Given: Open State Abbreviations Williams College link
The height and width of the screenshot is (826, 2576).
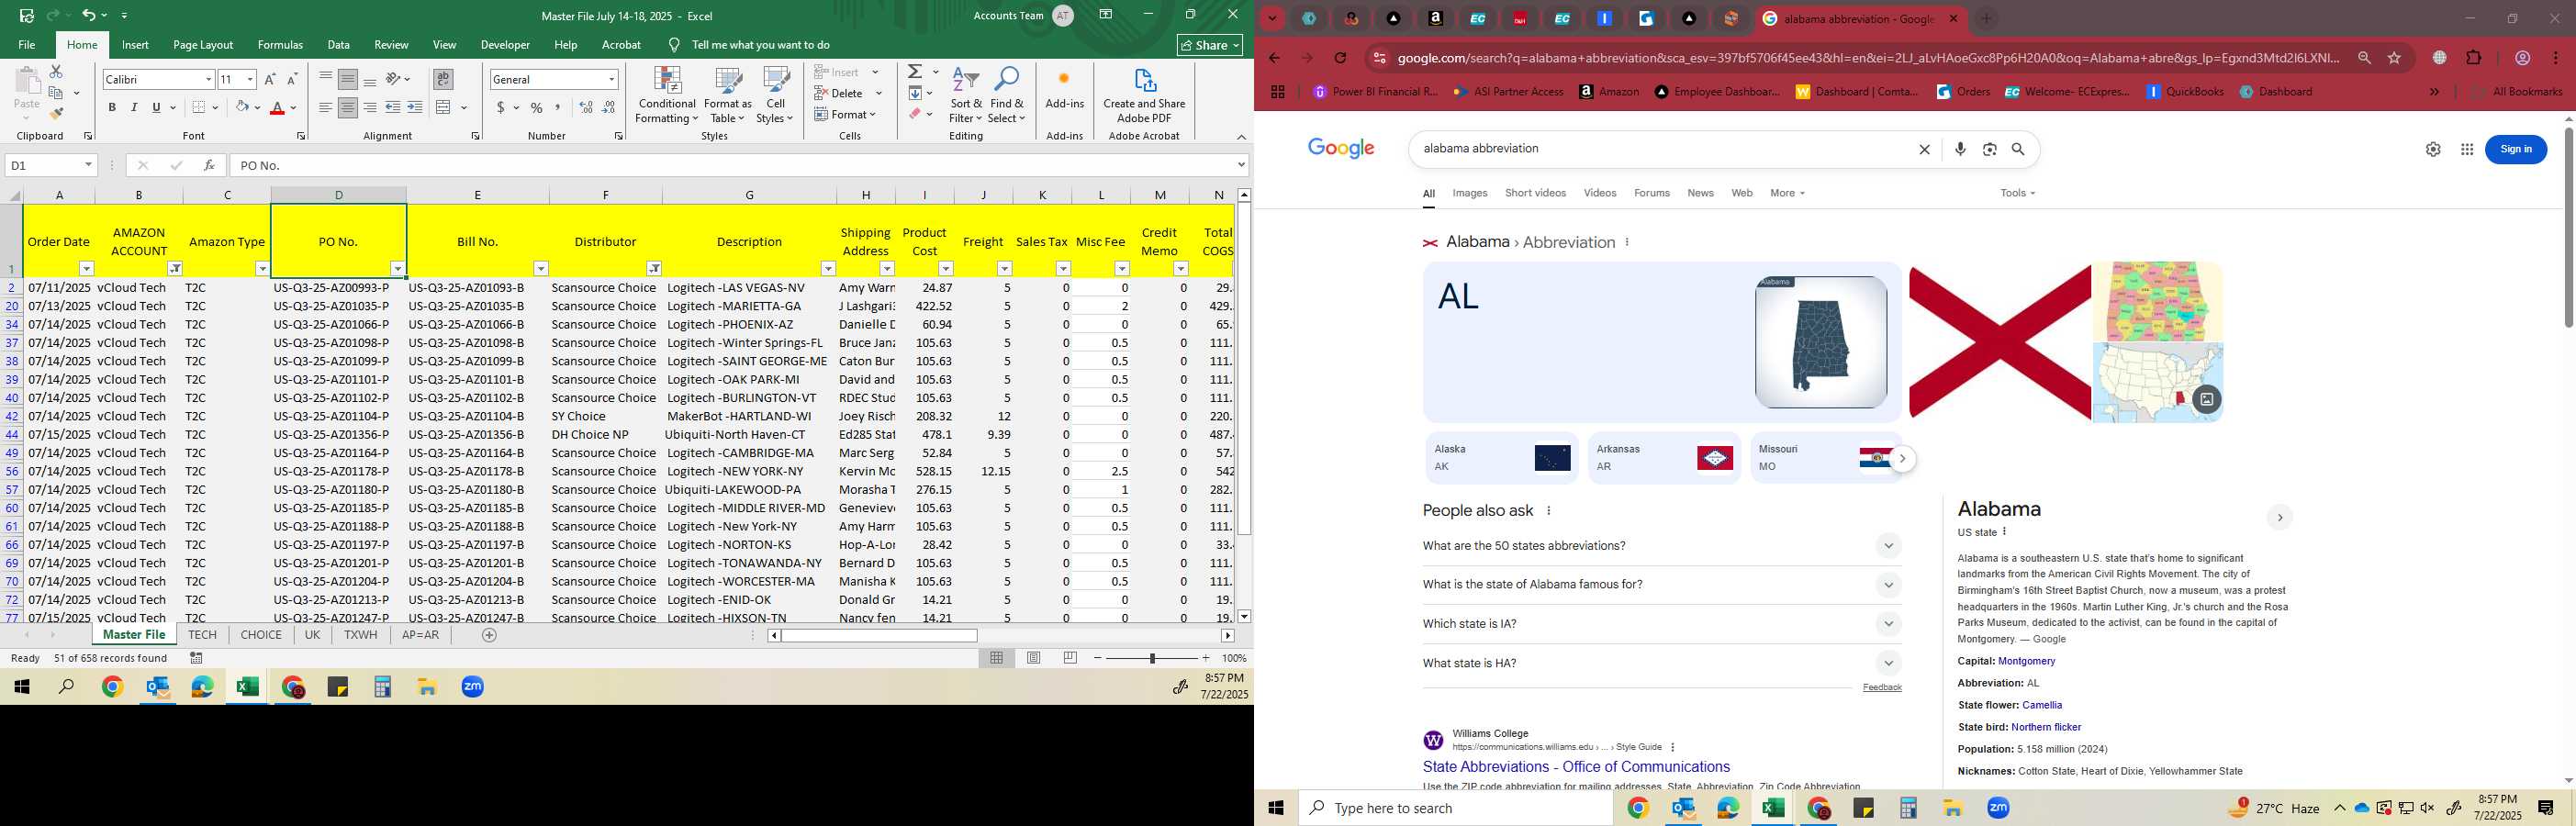Looking at the screenshot, I should (1576, 767).
